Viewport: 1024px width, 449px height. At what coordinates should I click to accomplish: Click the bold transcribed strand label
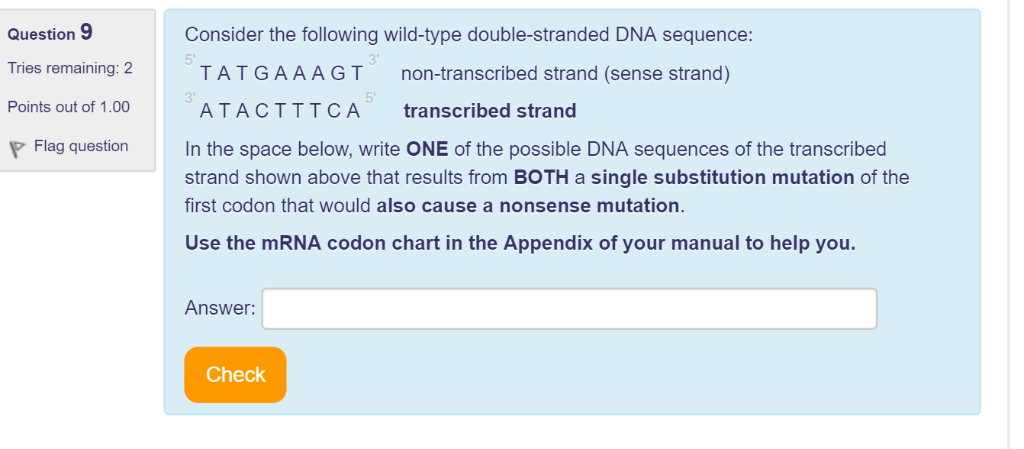click(490, 112)
